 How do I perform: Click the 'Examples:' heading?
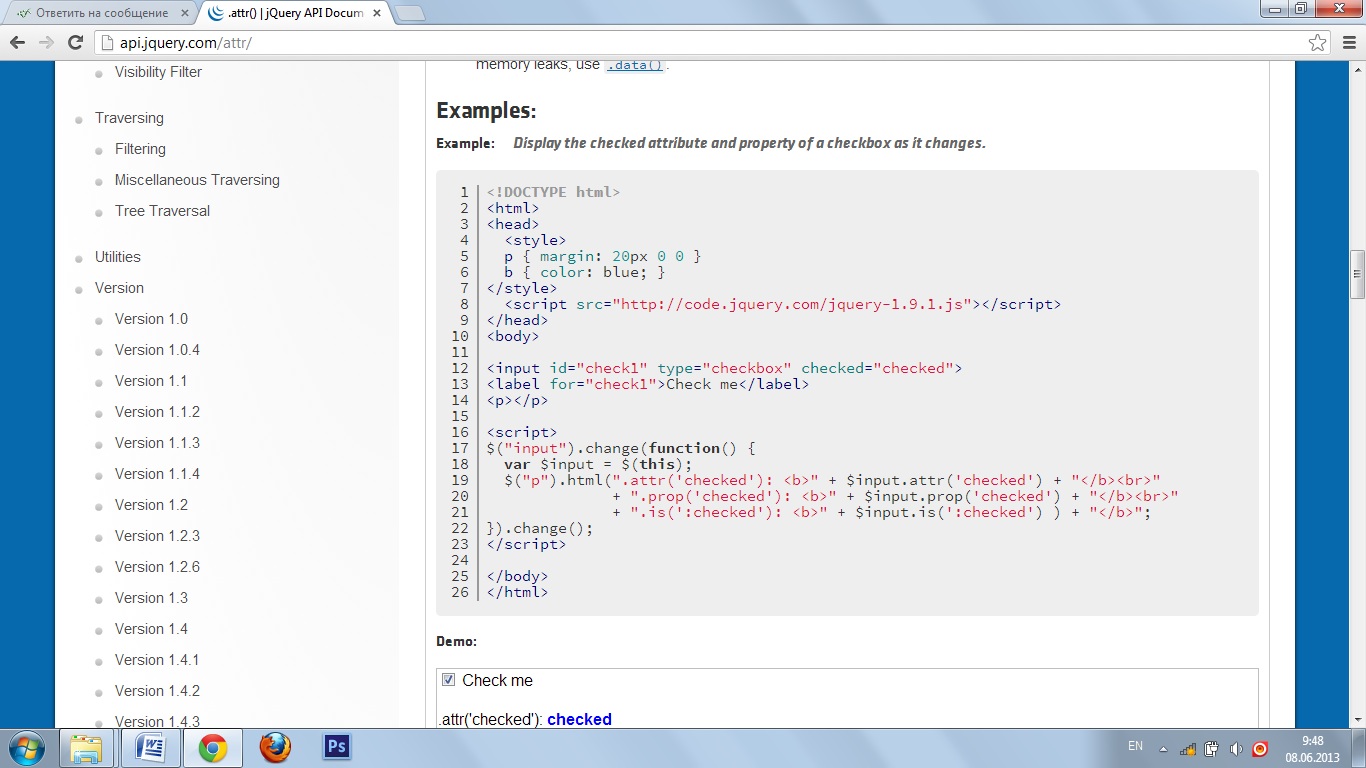tap(486, 110)
